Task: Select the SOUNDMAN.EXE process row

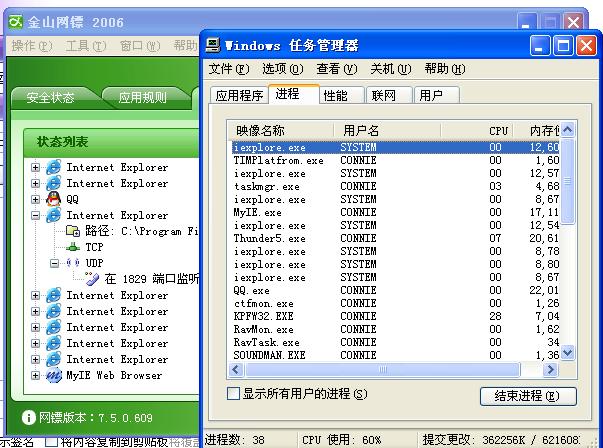Action: tap(395, 355)
